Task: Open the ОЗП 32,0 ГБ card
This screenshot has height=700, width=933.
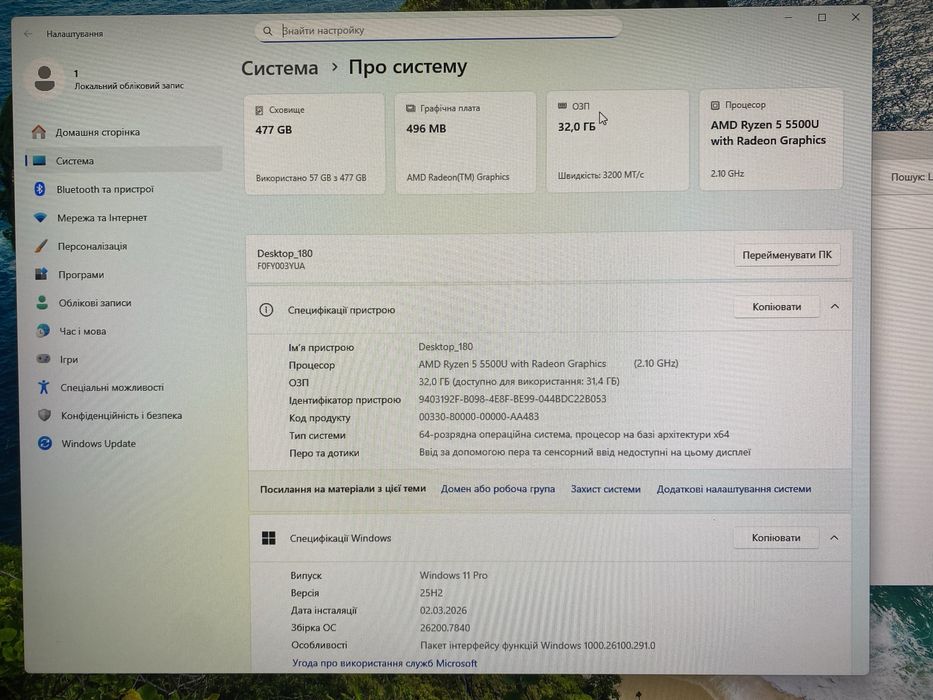Action: coord(618,141)
